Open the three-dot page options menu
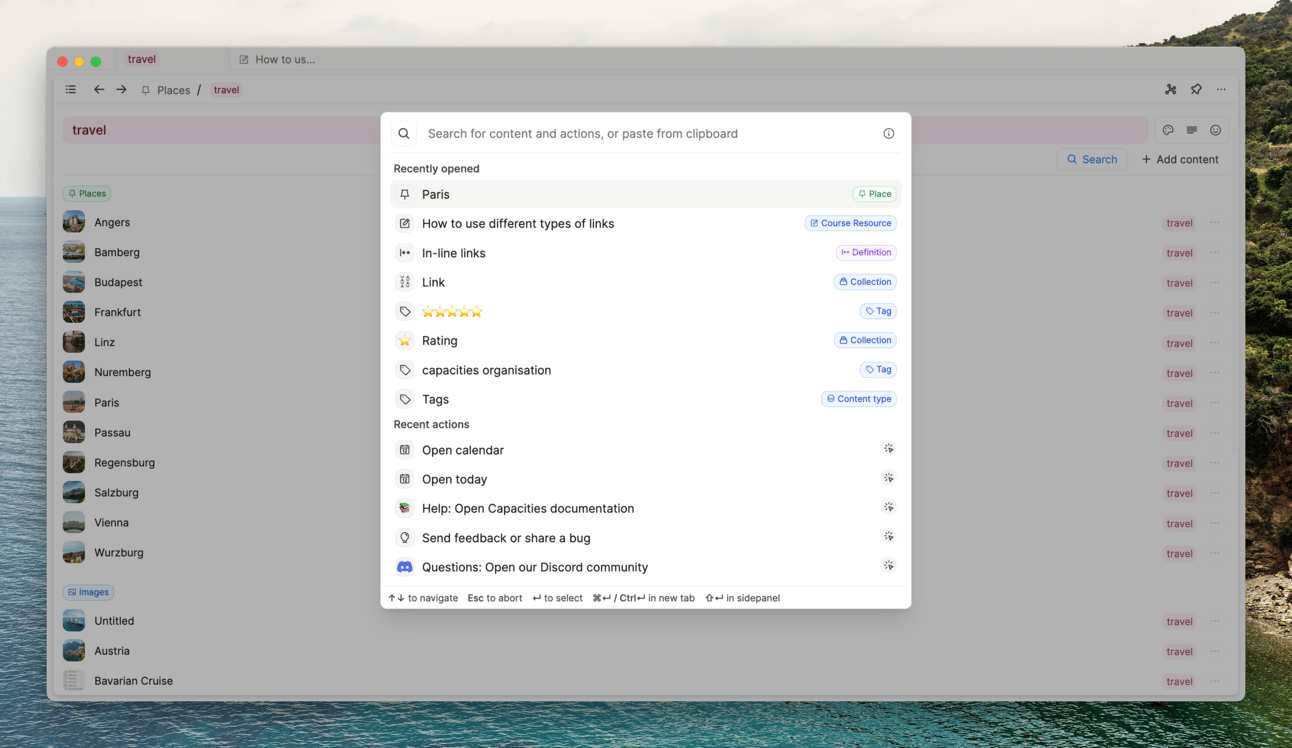 coord(1221,90)
